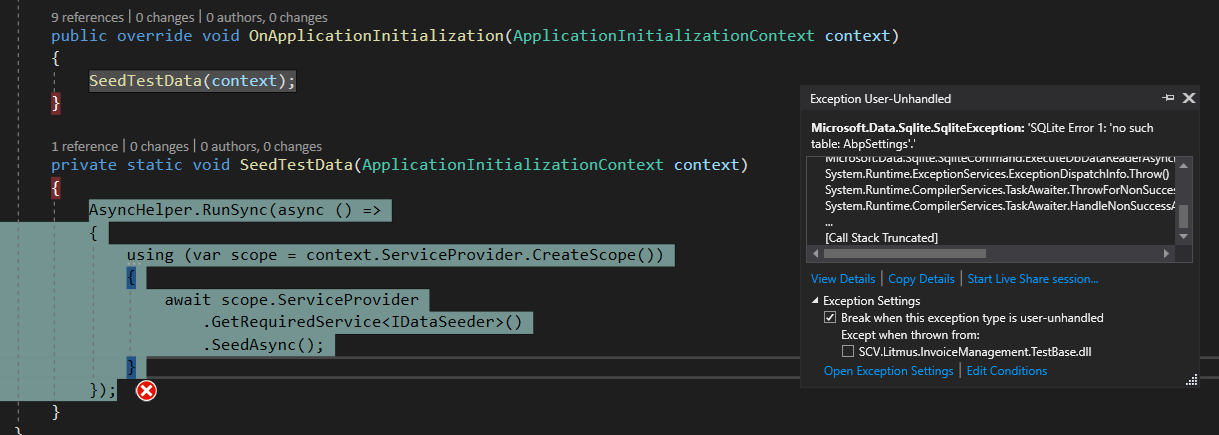The height and width of the screenshot is (435, 1219).
Task: Pin the Exception User-Unhandled popup
Action: click(1167, 98)
